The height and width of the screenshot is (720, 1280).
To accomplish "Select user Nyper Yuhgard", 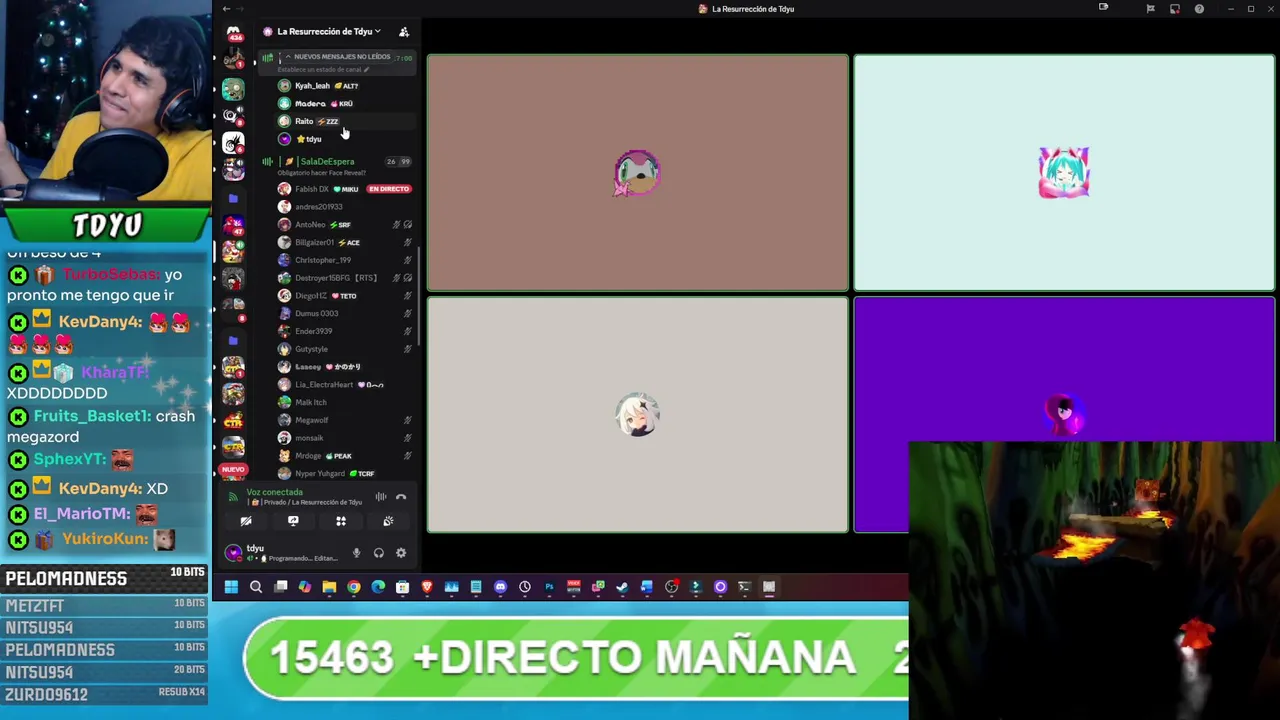I will tap(319, 474).
